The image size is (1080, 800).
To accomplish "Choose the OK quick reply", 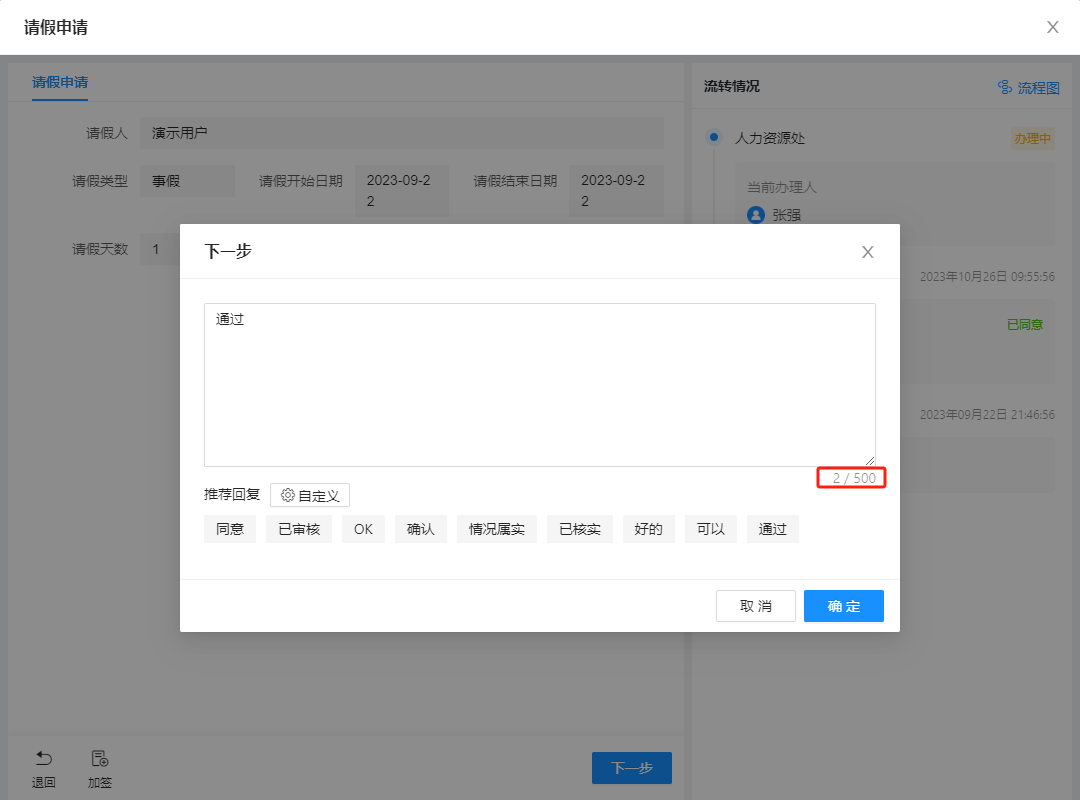I will (363, 529).
